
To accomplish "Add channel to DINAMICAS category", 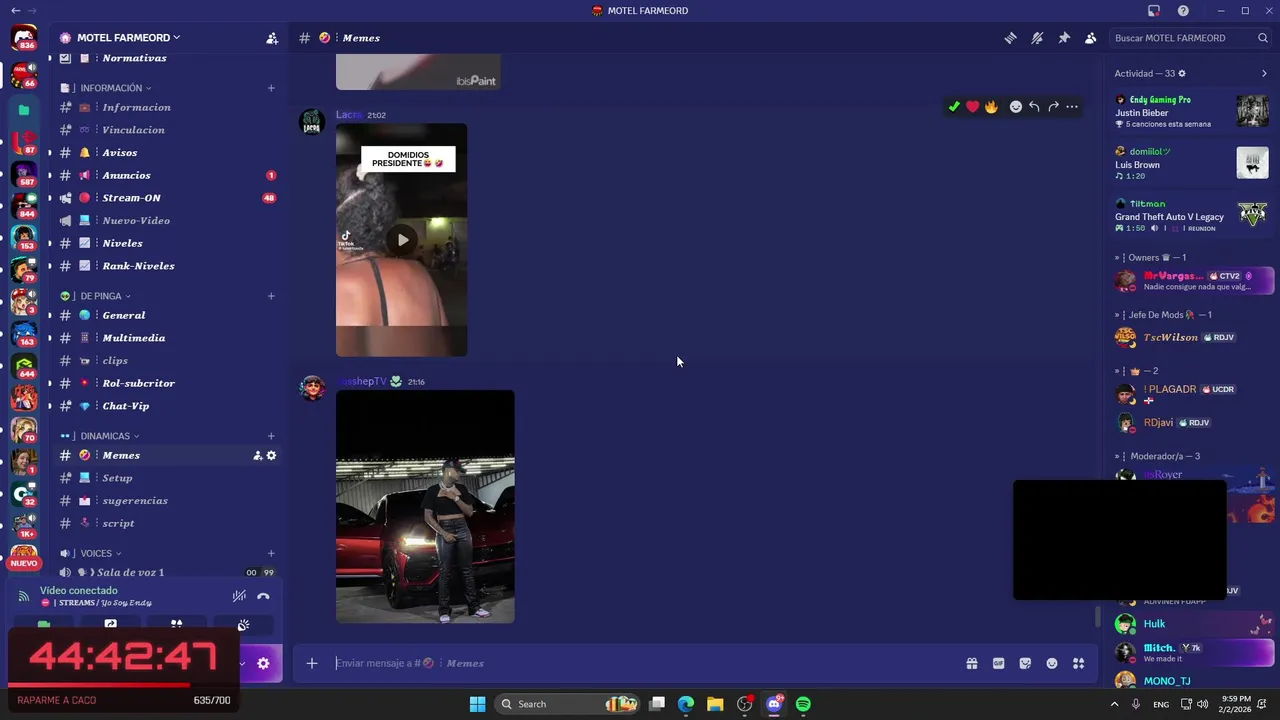I will [x=271, y=436].
